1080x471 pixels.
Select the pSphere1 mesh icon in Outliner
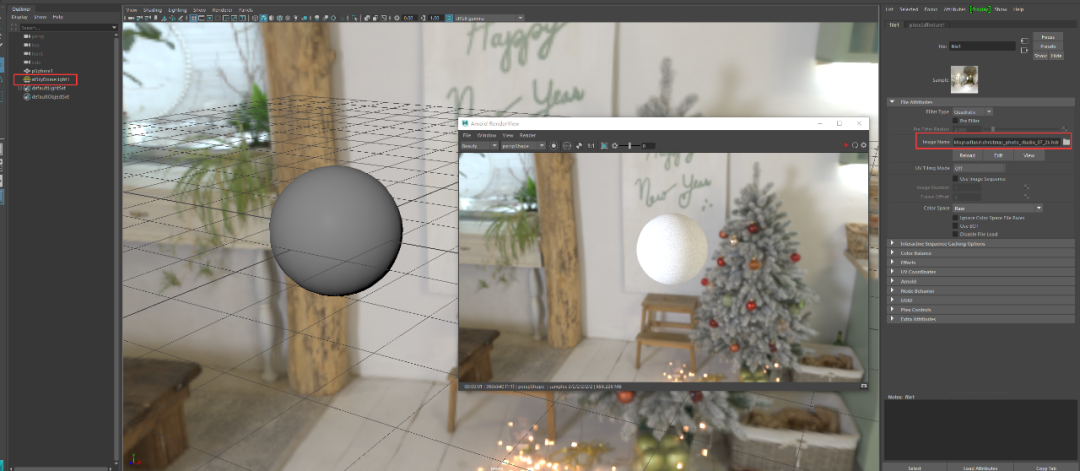tap(27, 71)
